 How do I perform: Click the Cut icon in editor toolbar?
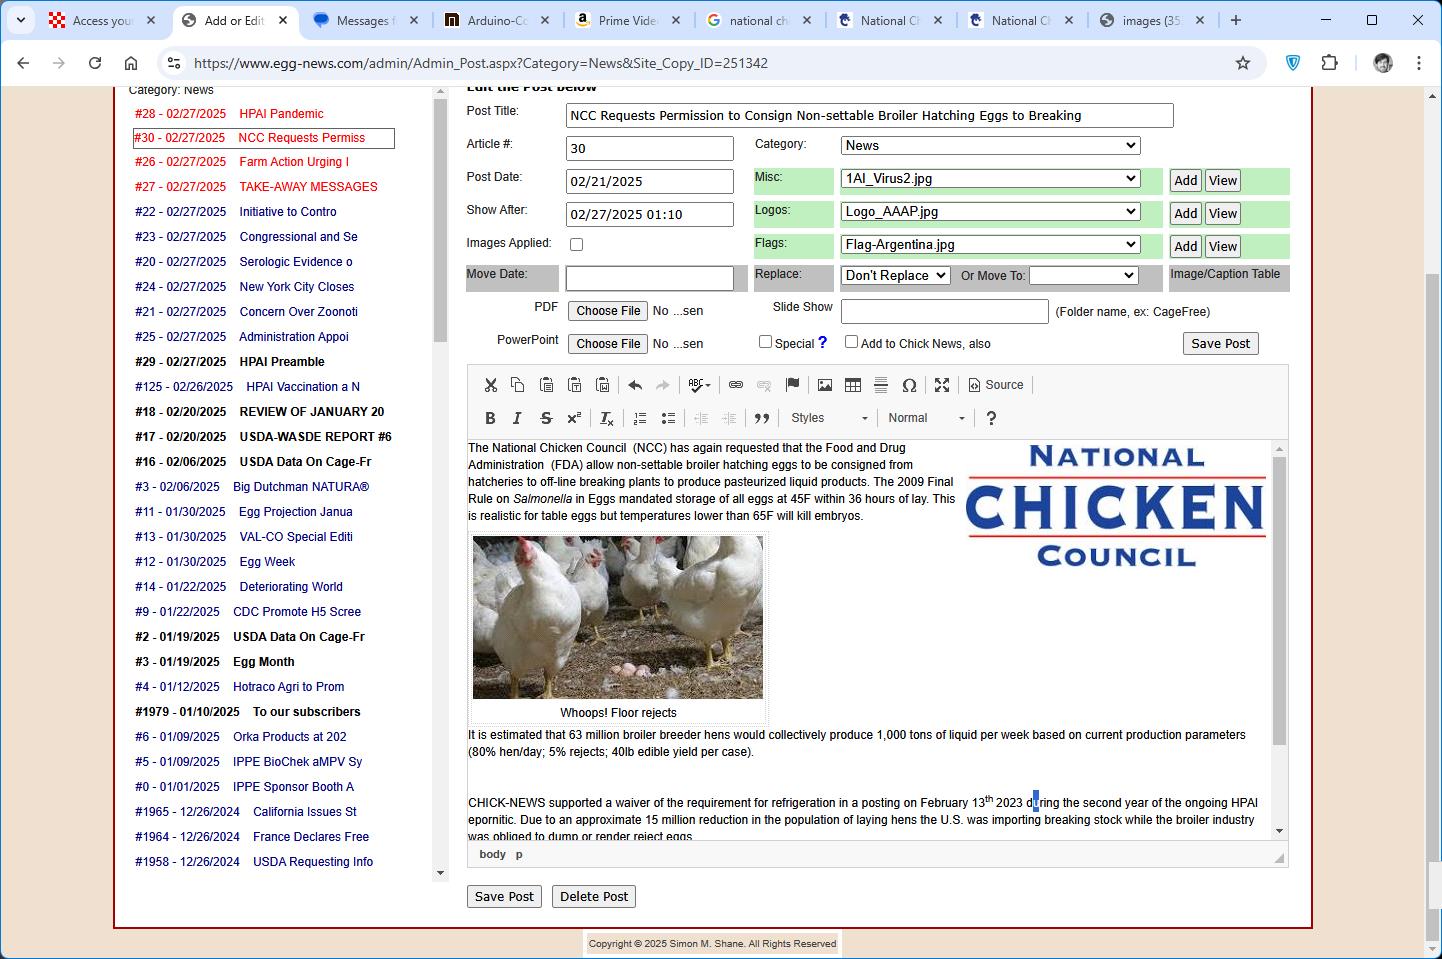(490, 385)
